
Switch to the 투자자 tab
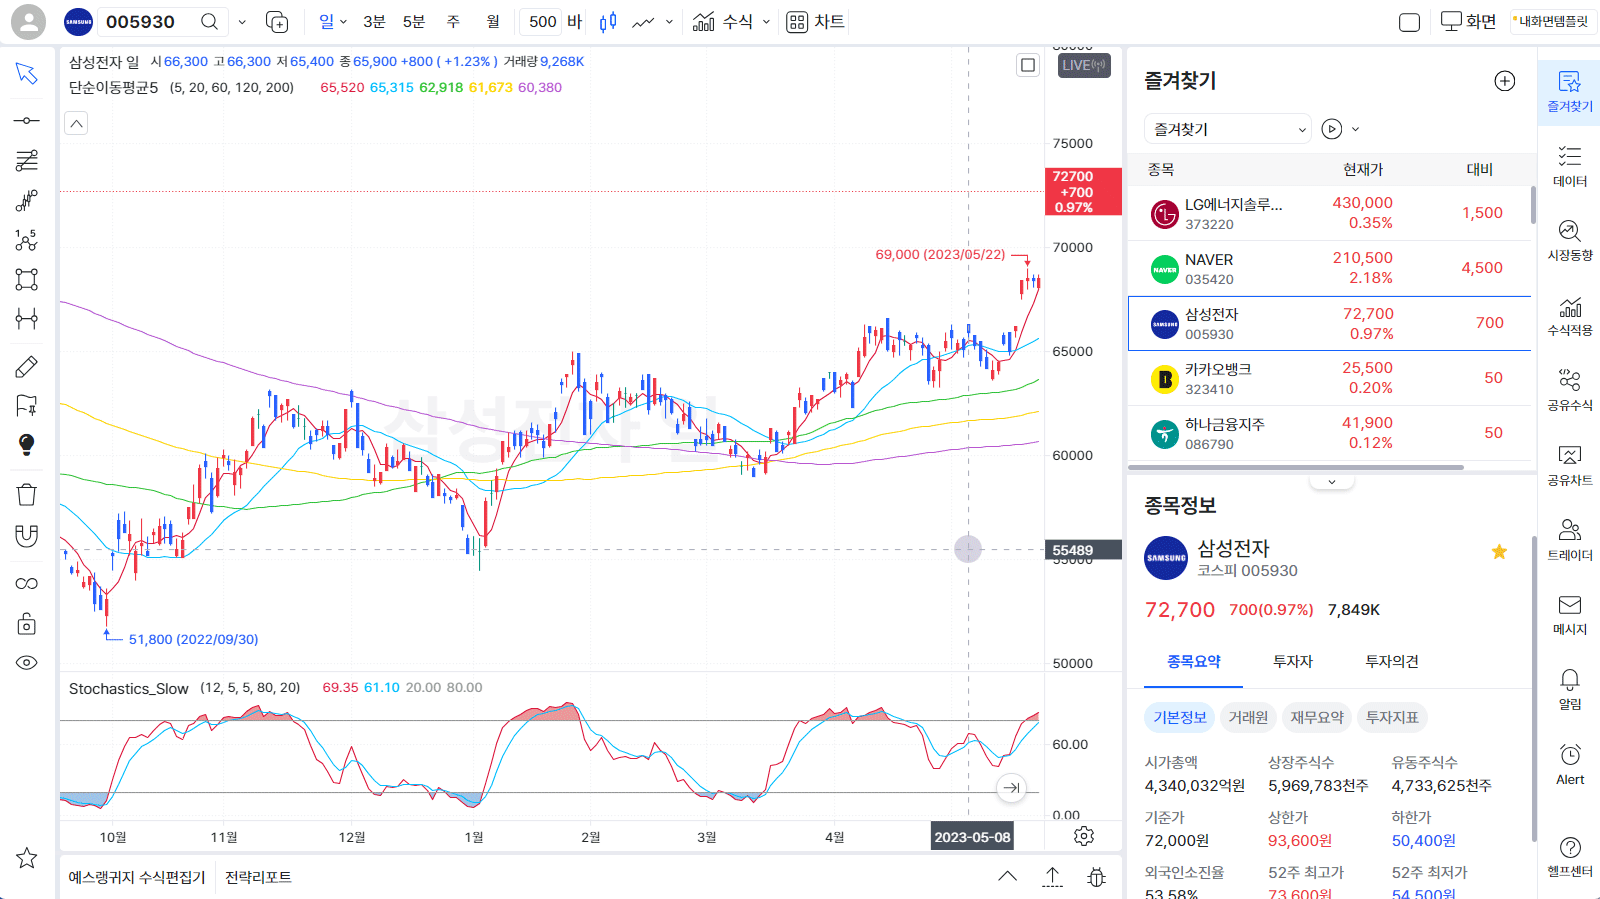click(x=1292, y=661)
